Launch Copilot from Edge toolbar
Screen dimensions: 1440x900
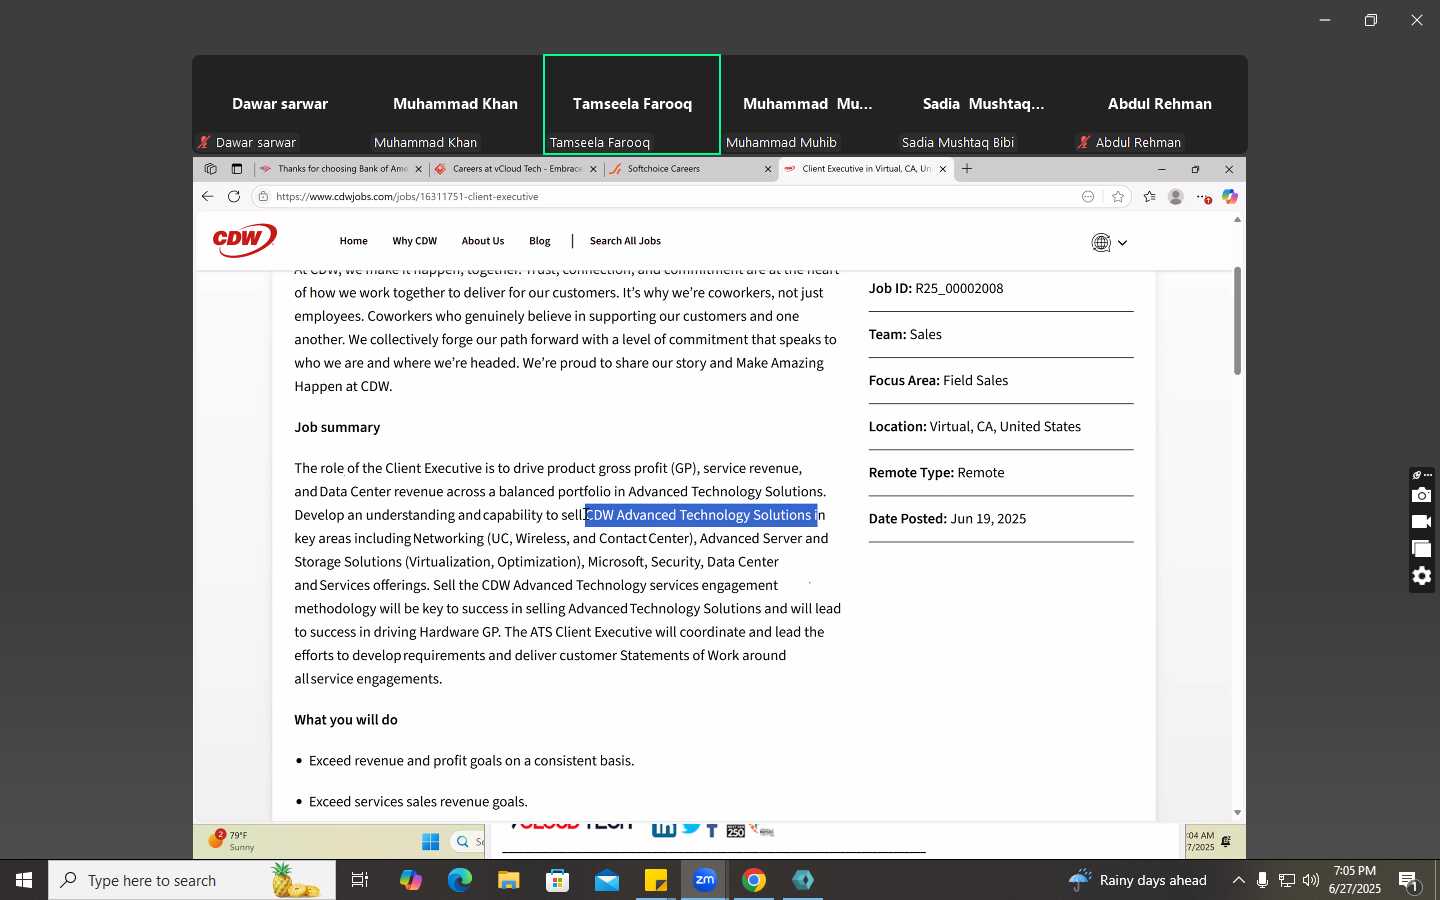tap(1230, 197)
